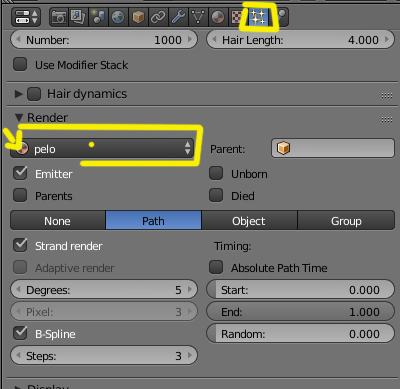This screenshot has width=400, height=389.
Task: Open the Texture properties checker tab
Action: coord(237,17)
